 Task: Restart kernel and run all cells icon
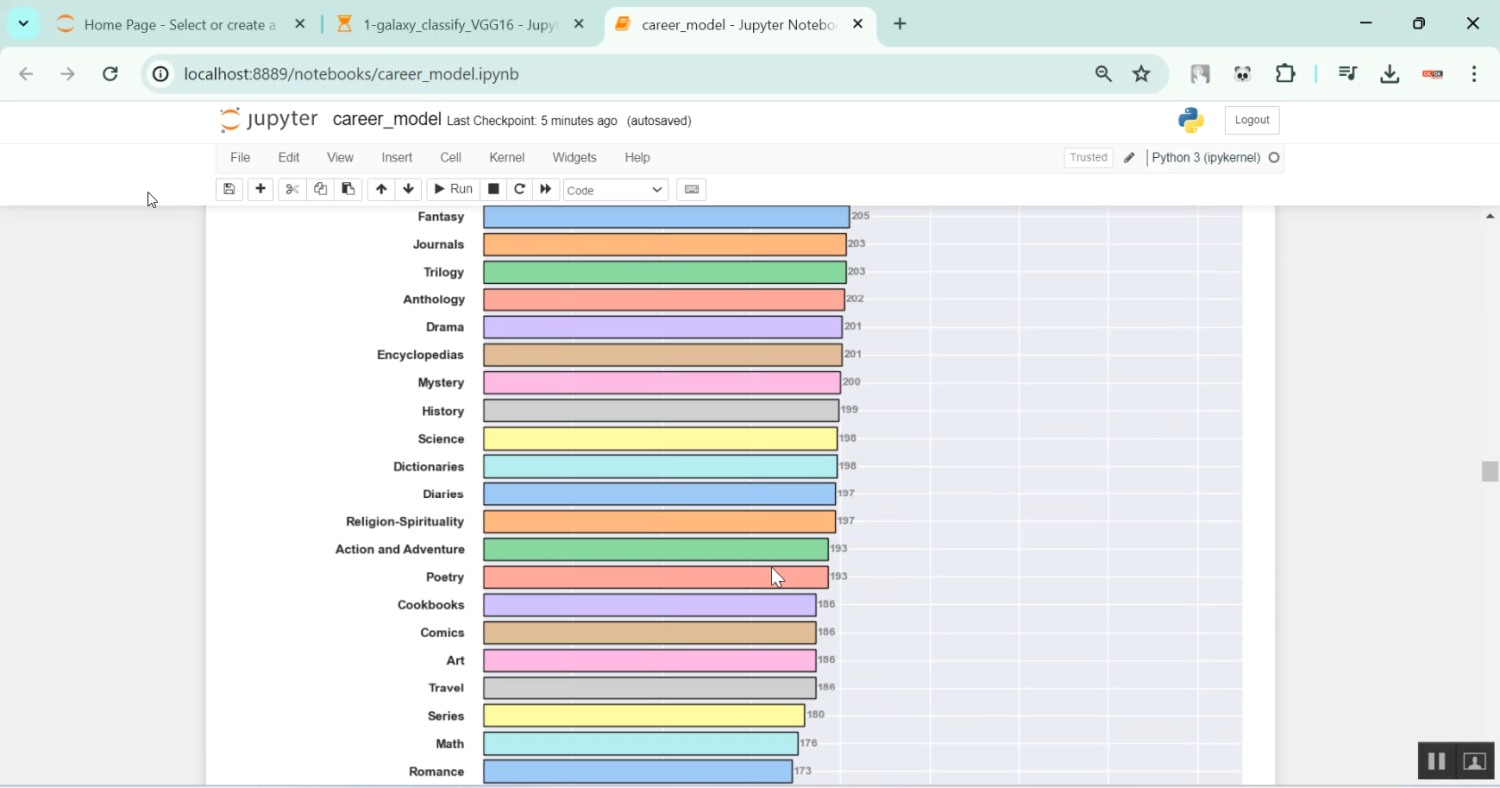click(x=545, y=189)
